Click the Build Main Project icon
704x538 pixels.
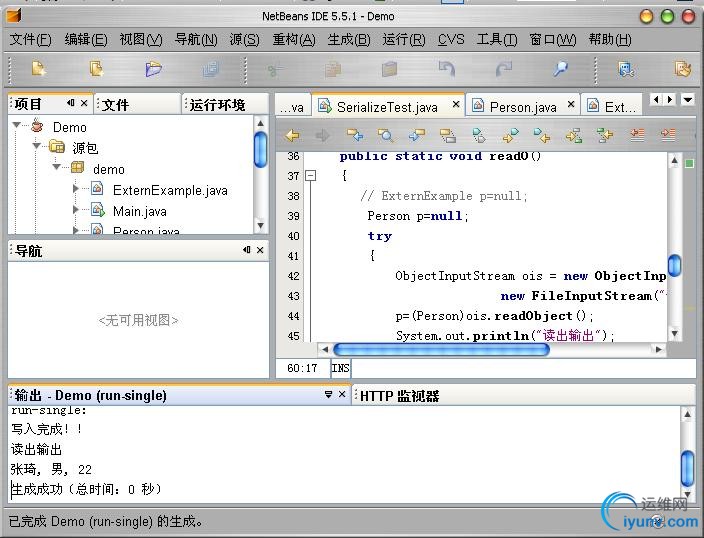coord(626,69)
